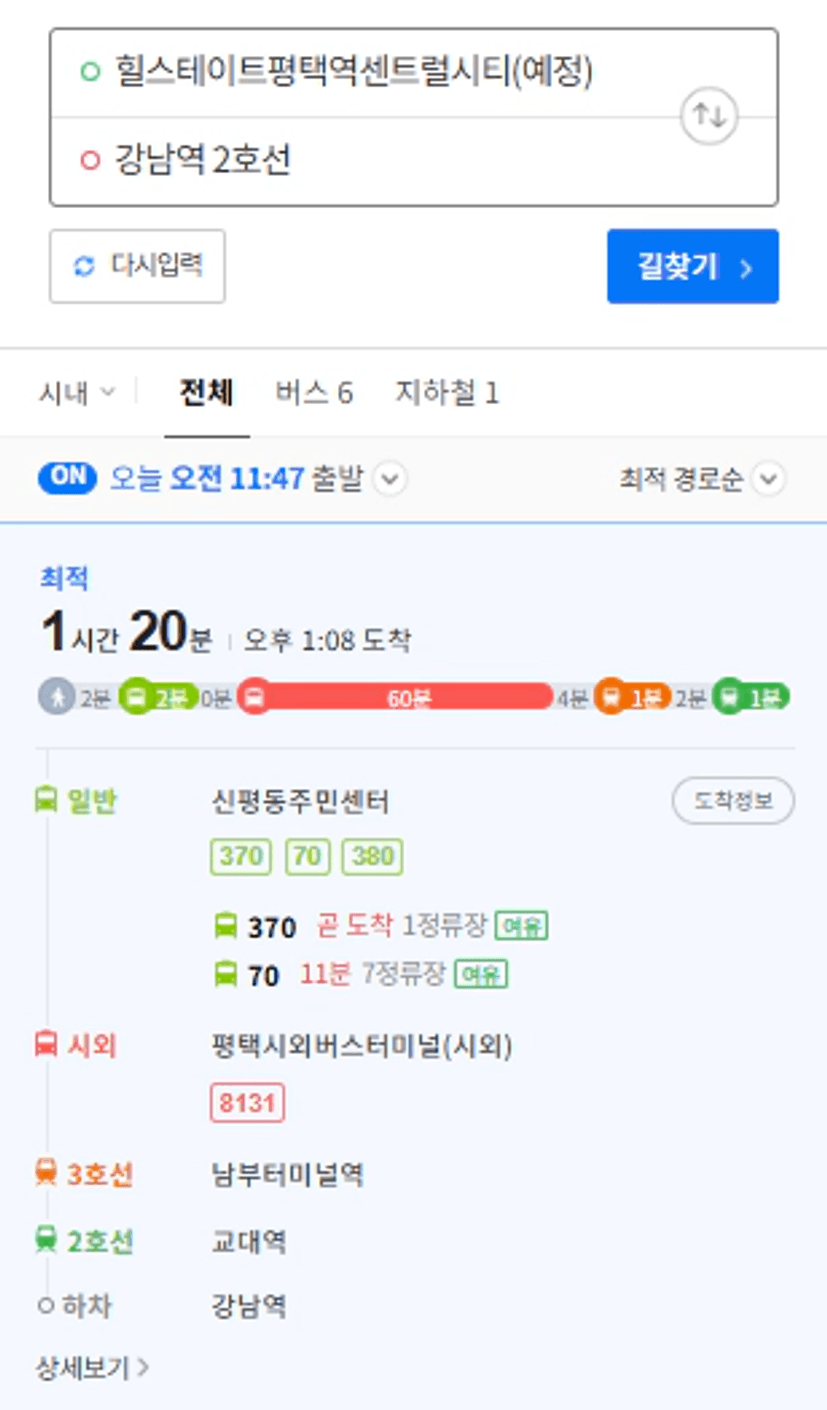This screenshot has height=1410, width=827.
Task: Click the green bus icon beside 일반
Action: 46,800
